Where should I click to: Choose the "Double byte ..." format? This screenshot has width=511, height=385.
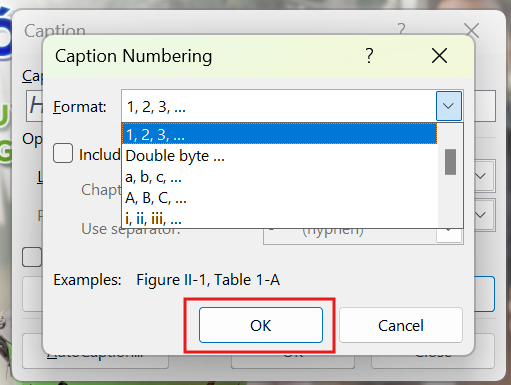coord(279,155)
